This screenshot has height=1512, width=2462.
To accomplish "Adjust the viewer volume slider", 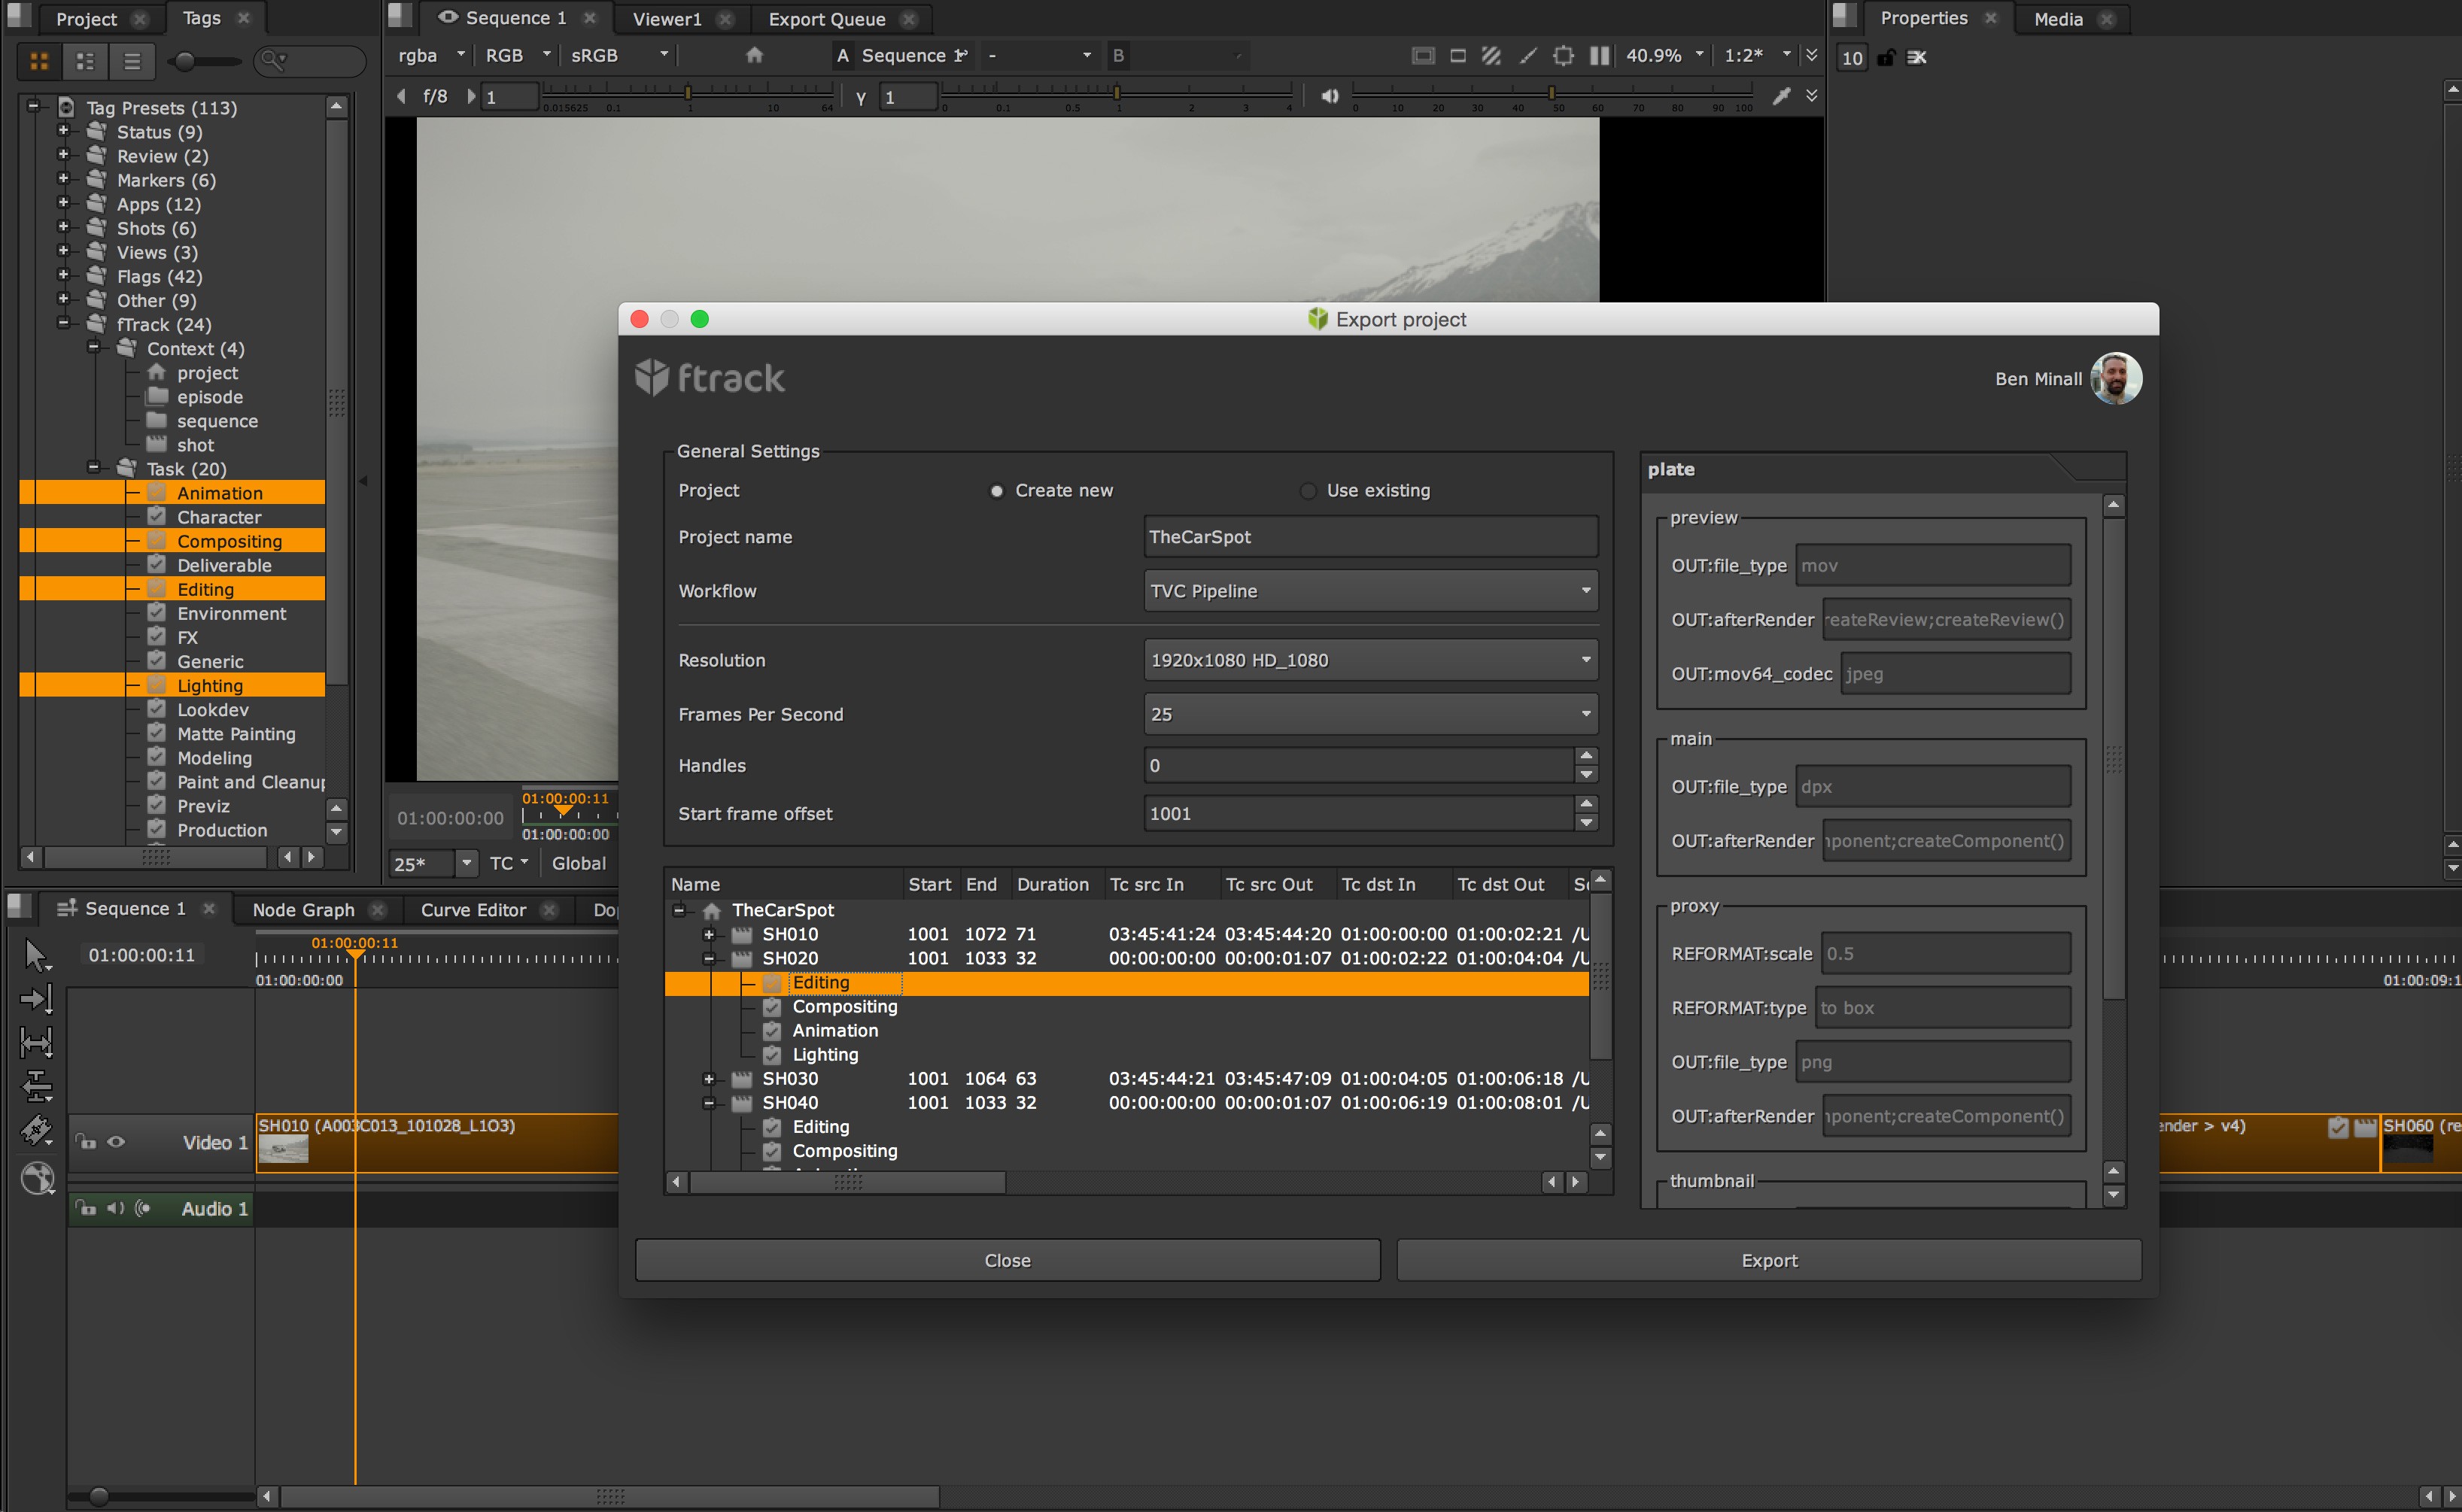I will pos(1552,94).
